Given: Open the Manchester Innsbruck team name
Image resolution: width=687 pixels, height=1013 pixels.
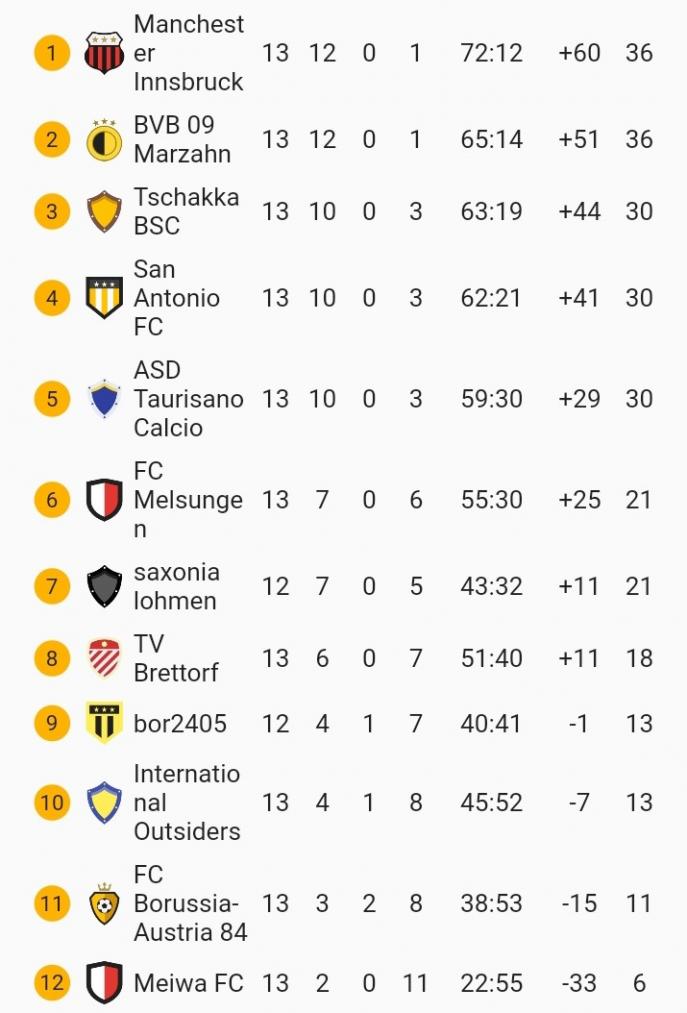Looking at the screenshot, I should coord(189,53).
